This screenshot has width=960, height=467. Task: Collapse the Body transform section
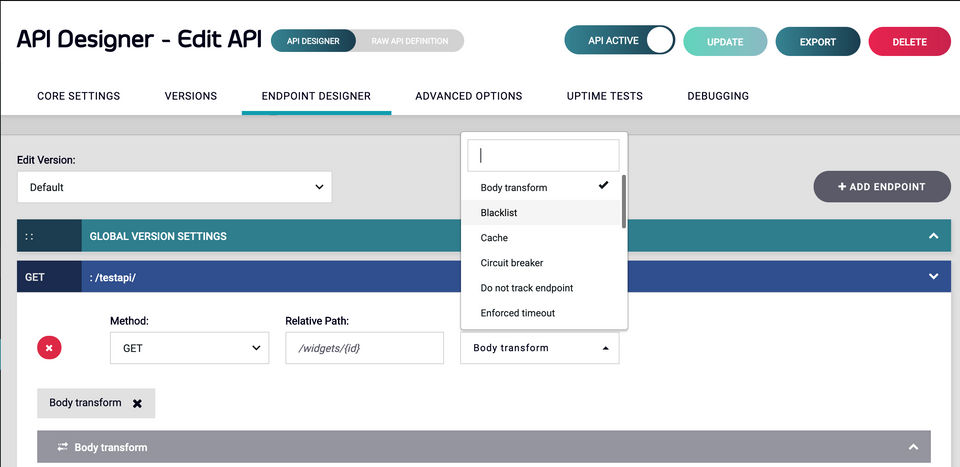point(912,447)
